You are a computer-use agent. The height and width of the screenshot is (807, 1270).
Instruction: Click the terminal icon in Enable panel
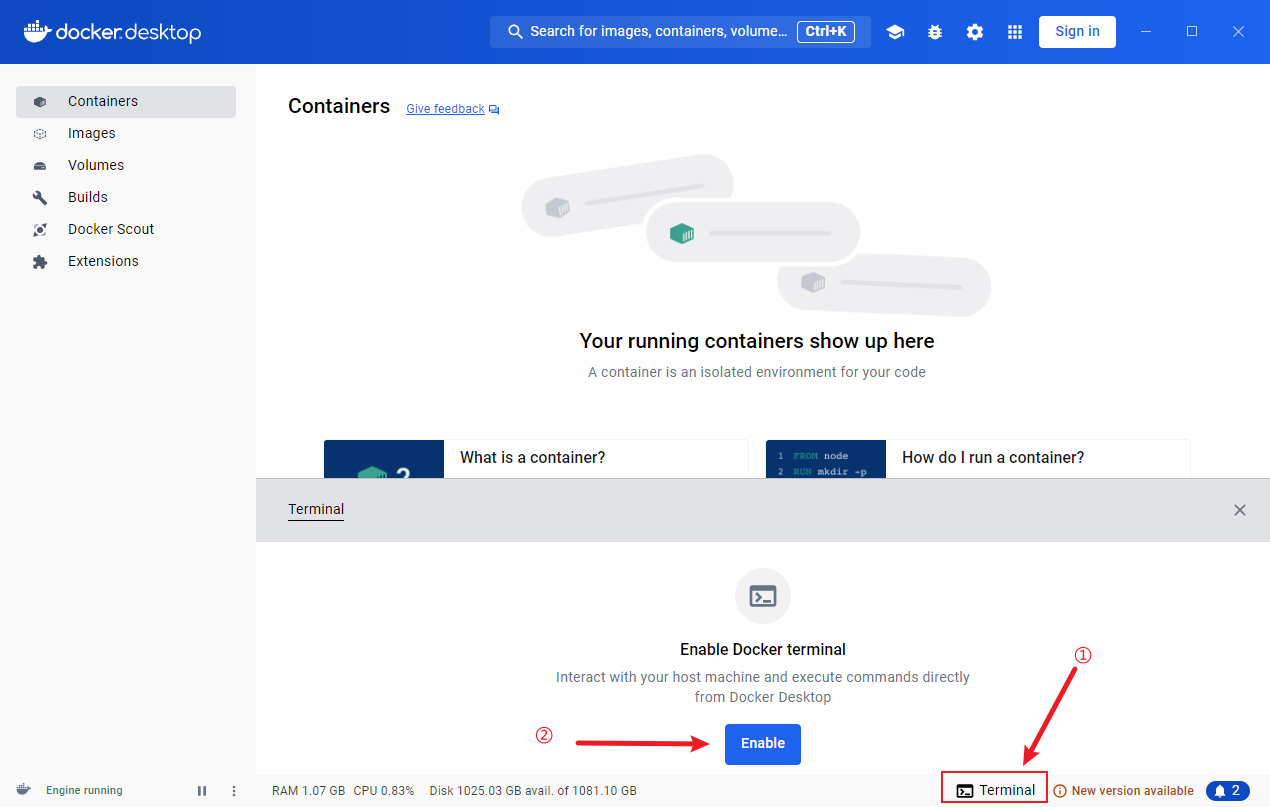click(x=762, y=597)
